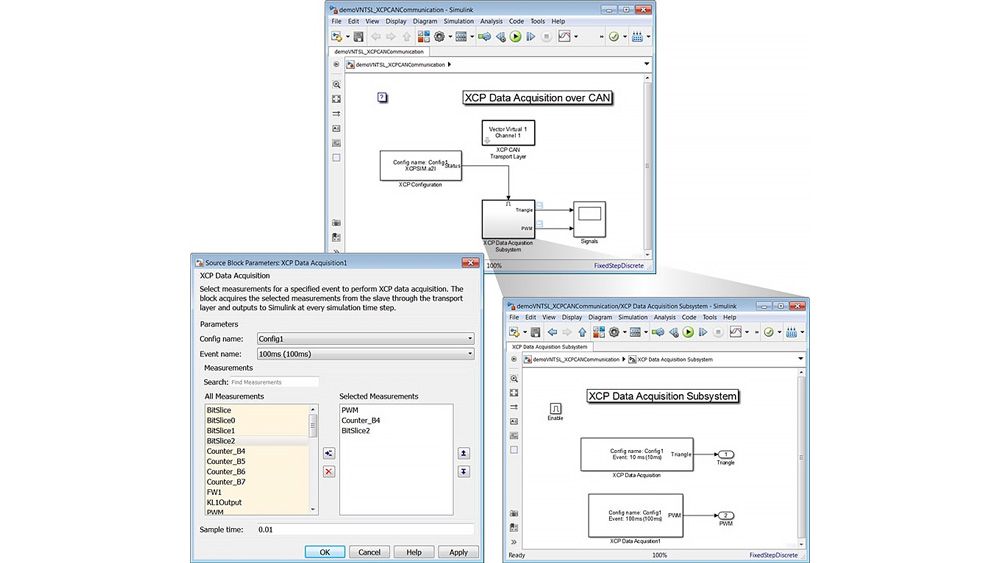Click the move-down arrow beside Selected Measurements
The image size is (1000, 563).
(x=463, y=470)
